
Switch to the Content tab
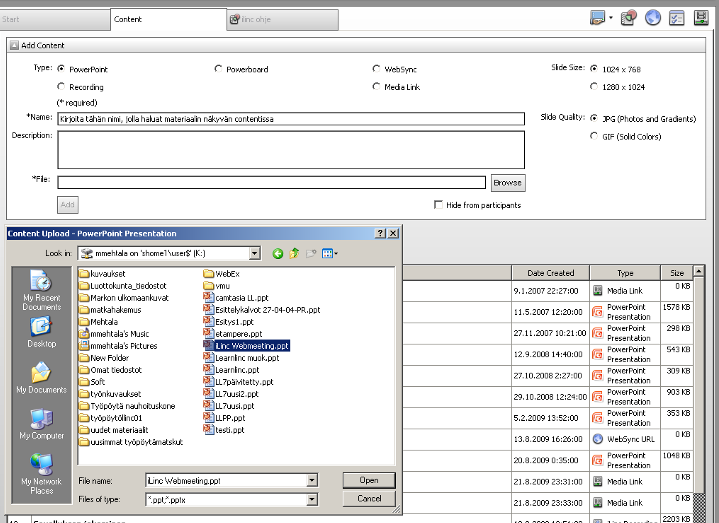coord(168,19)
